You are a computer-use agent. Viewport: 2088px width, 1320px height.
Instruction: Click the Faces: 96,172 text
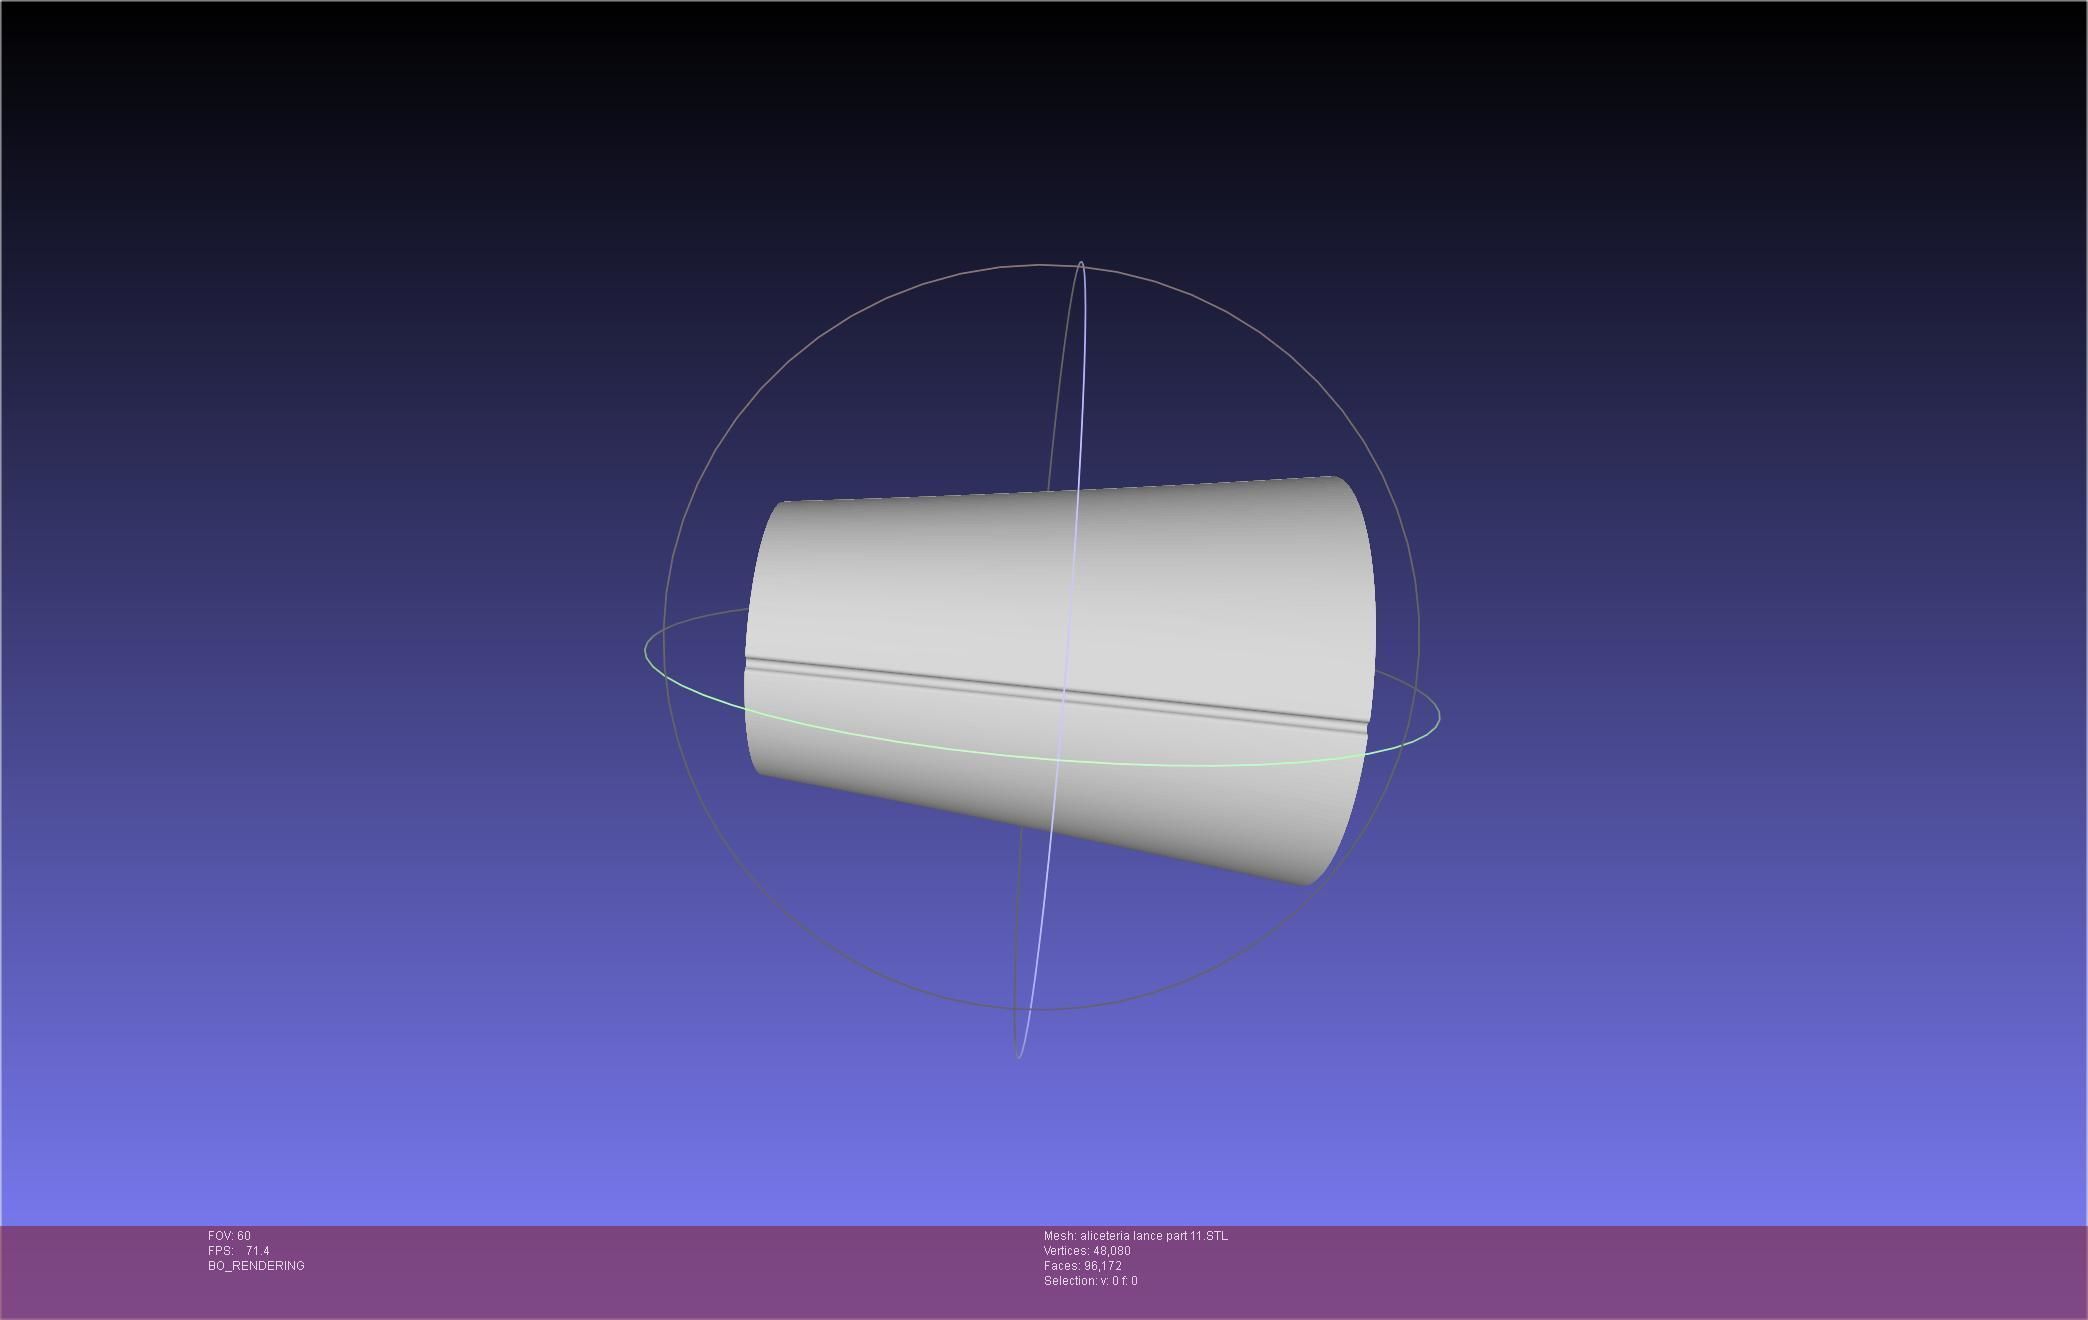[1083, 1266]
